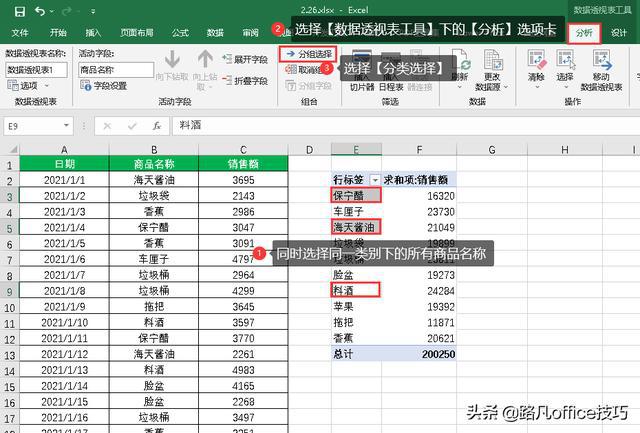Click the 选择 select icon in 操作 group
The height and width of the screenshot is (433, 640).
tap(565, 60)
